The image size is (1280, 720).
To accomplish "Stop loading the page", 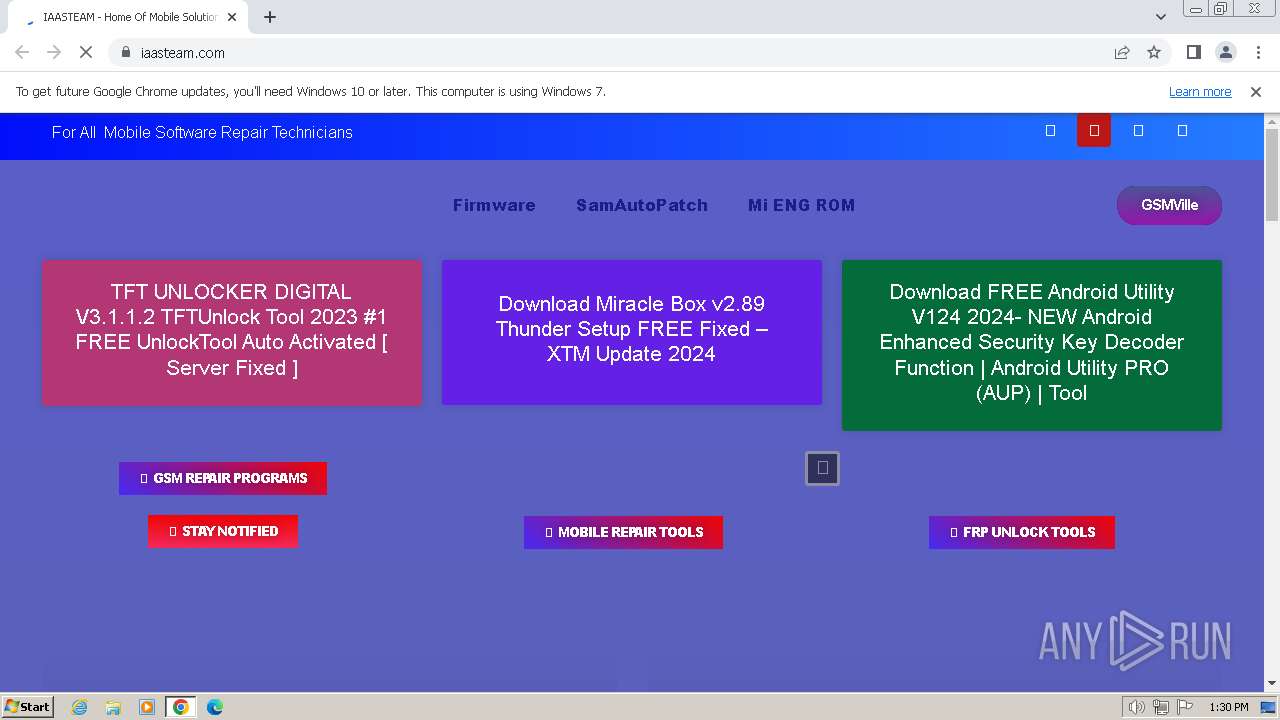I will pos(86,52).
